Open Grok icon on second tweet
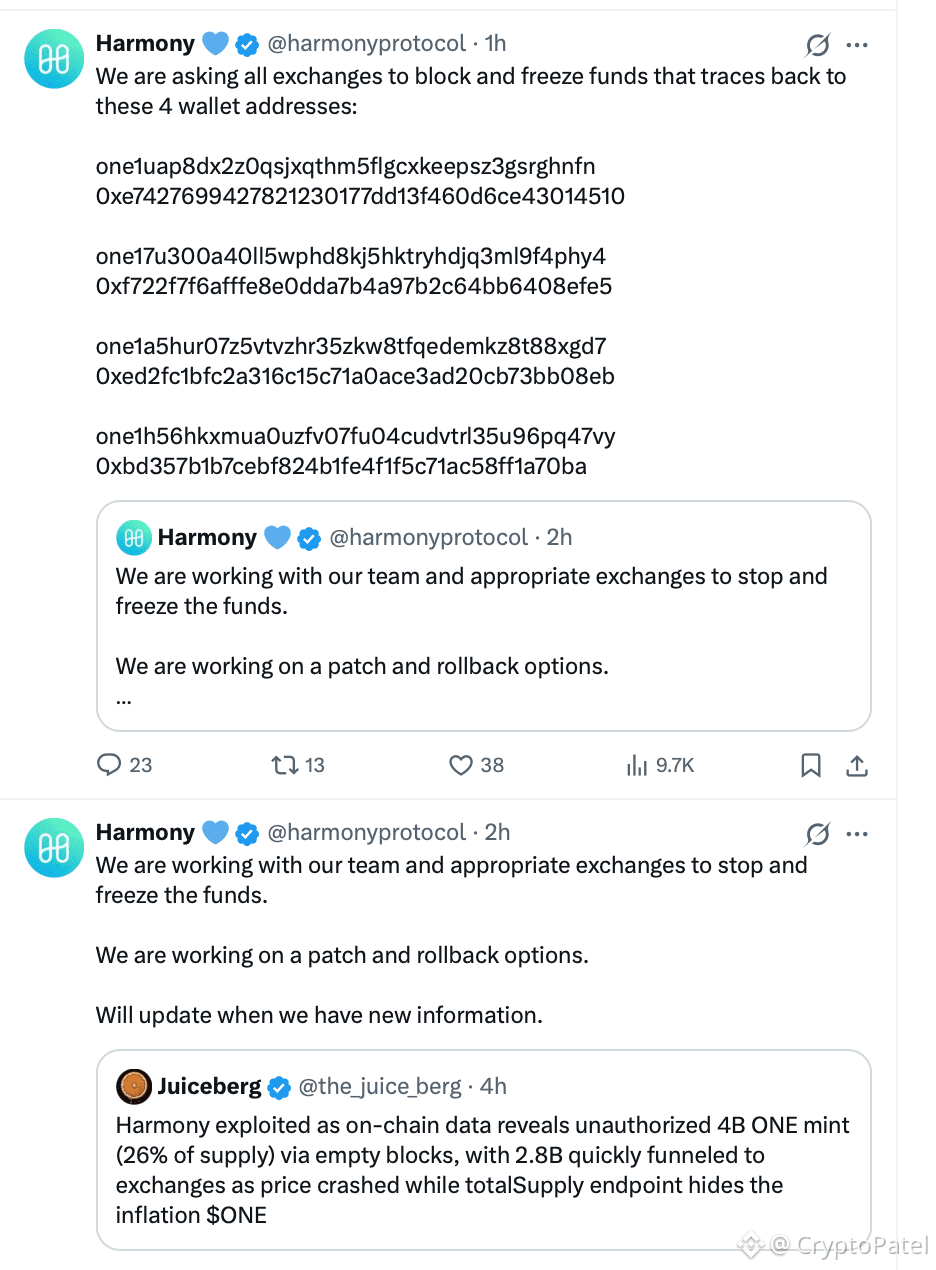The image size is (936, 1270). (817, 834)
